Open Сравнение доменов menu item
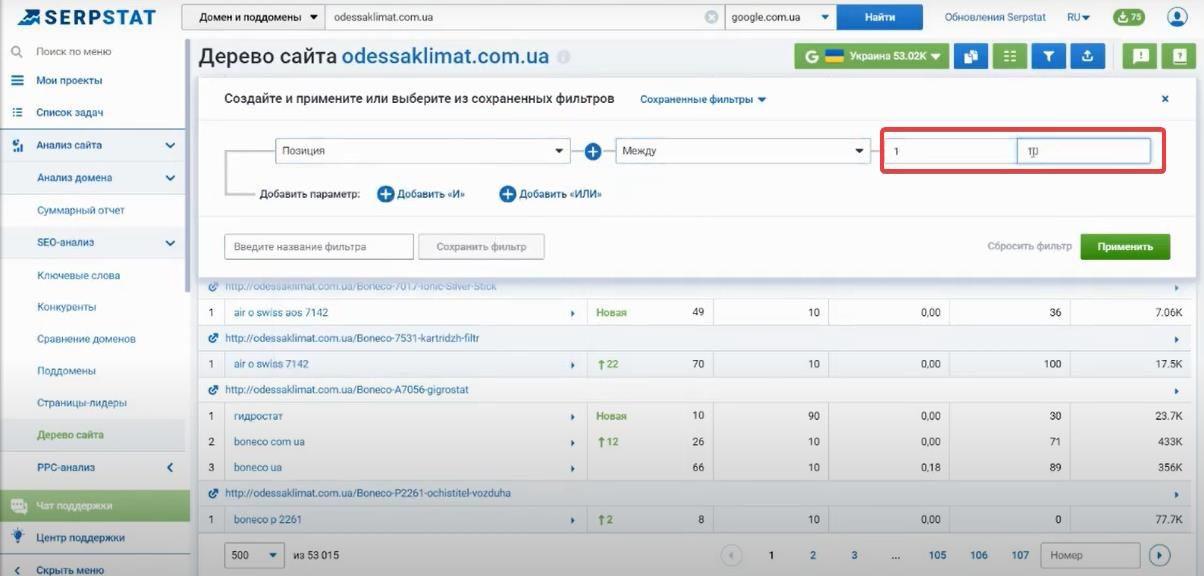The width and height of the screenshot is (1204, 576). pyautogui.click(x=86, y=339)
